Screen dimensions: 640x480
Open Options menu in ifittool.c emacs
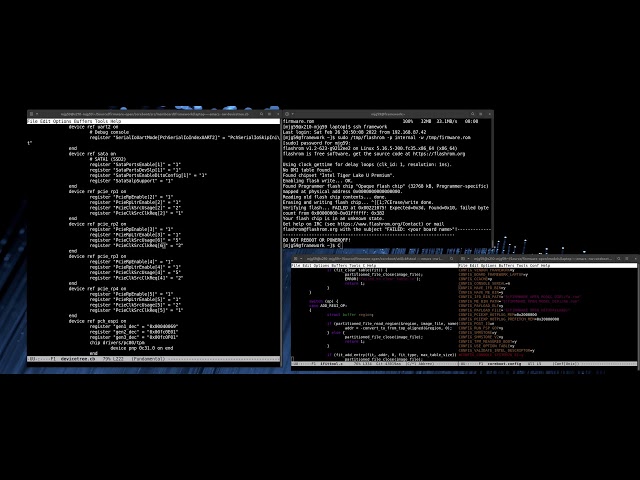(x=322, y=265)
